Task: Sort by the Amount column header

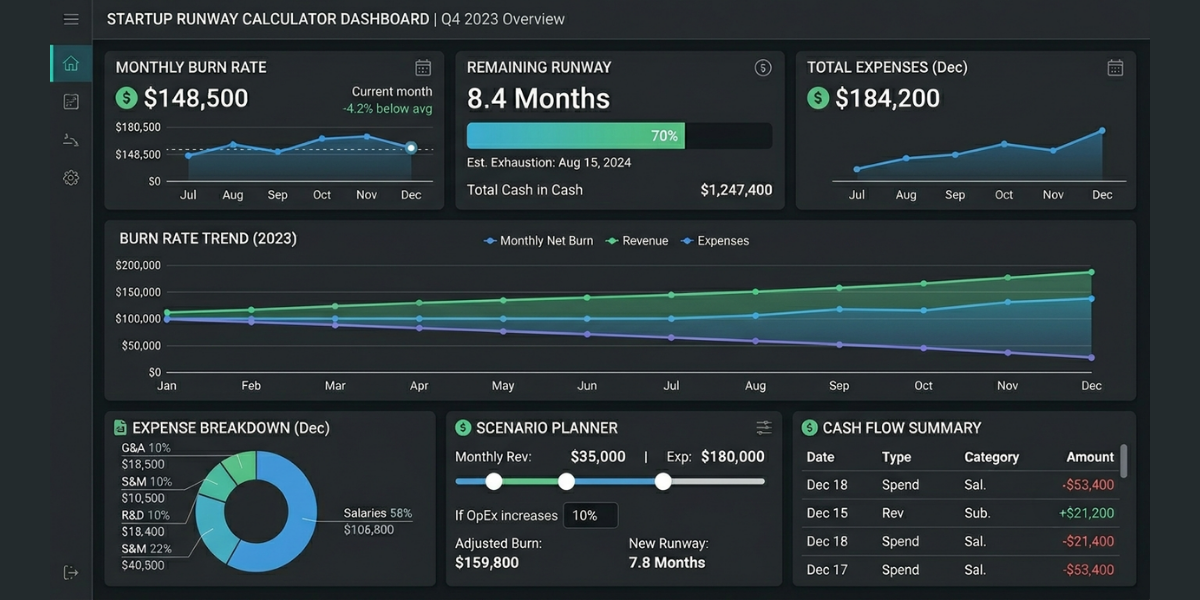Action: (1090, 457)
